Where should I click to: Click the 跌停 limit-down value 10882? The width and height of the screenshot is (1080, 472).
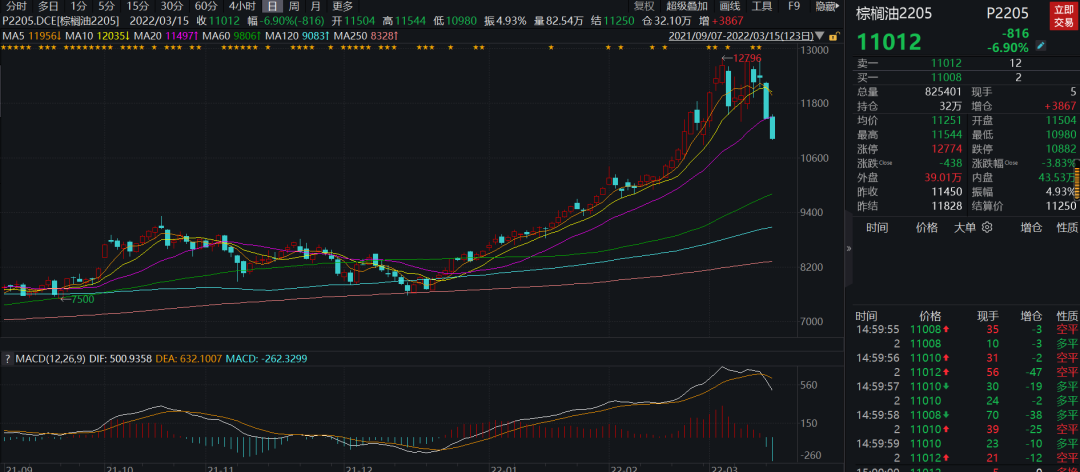click(x=1059, y=149)
